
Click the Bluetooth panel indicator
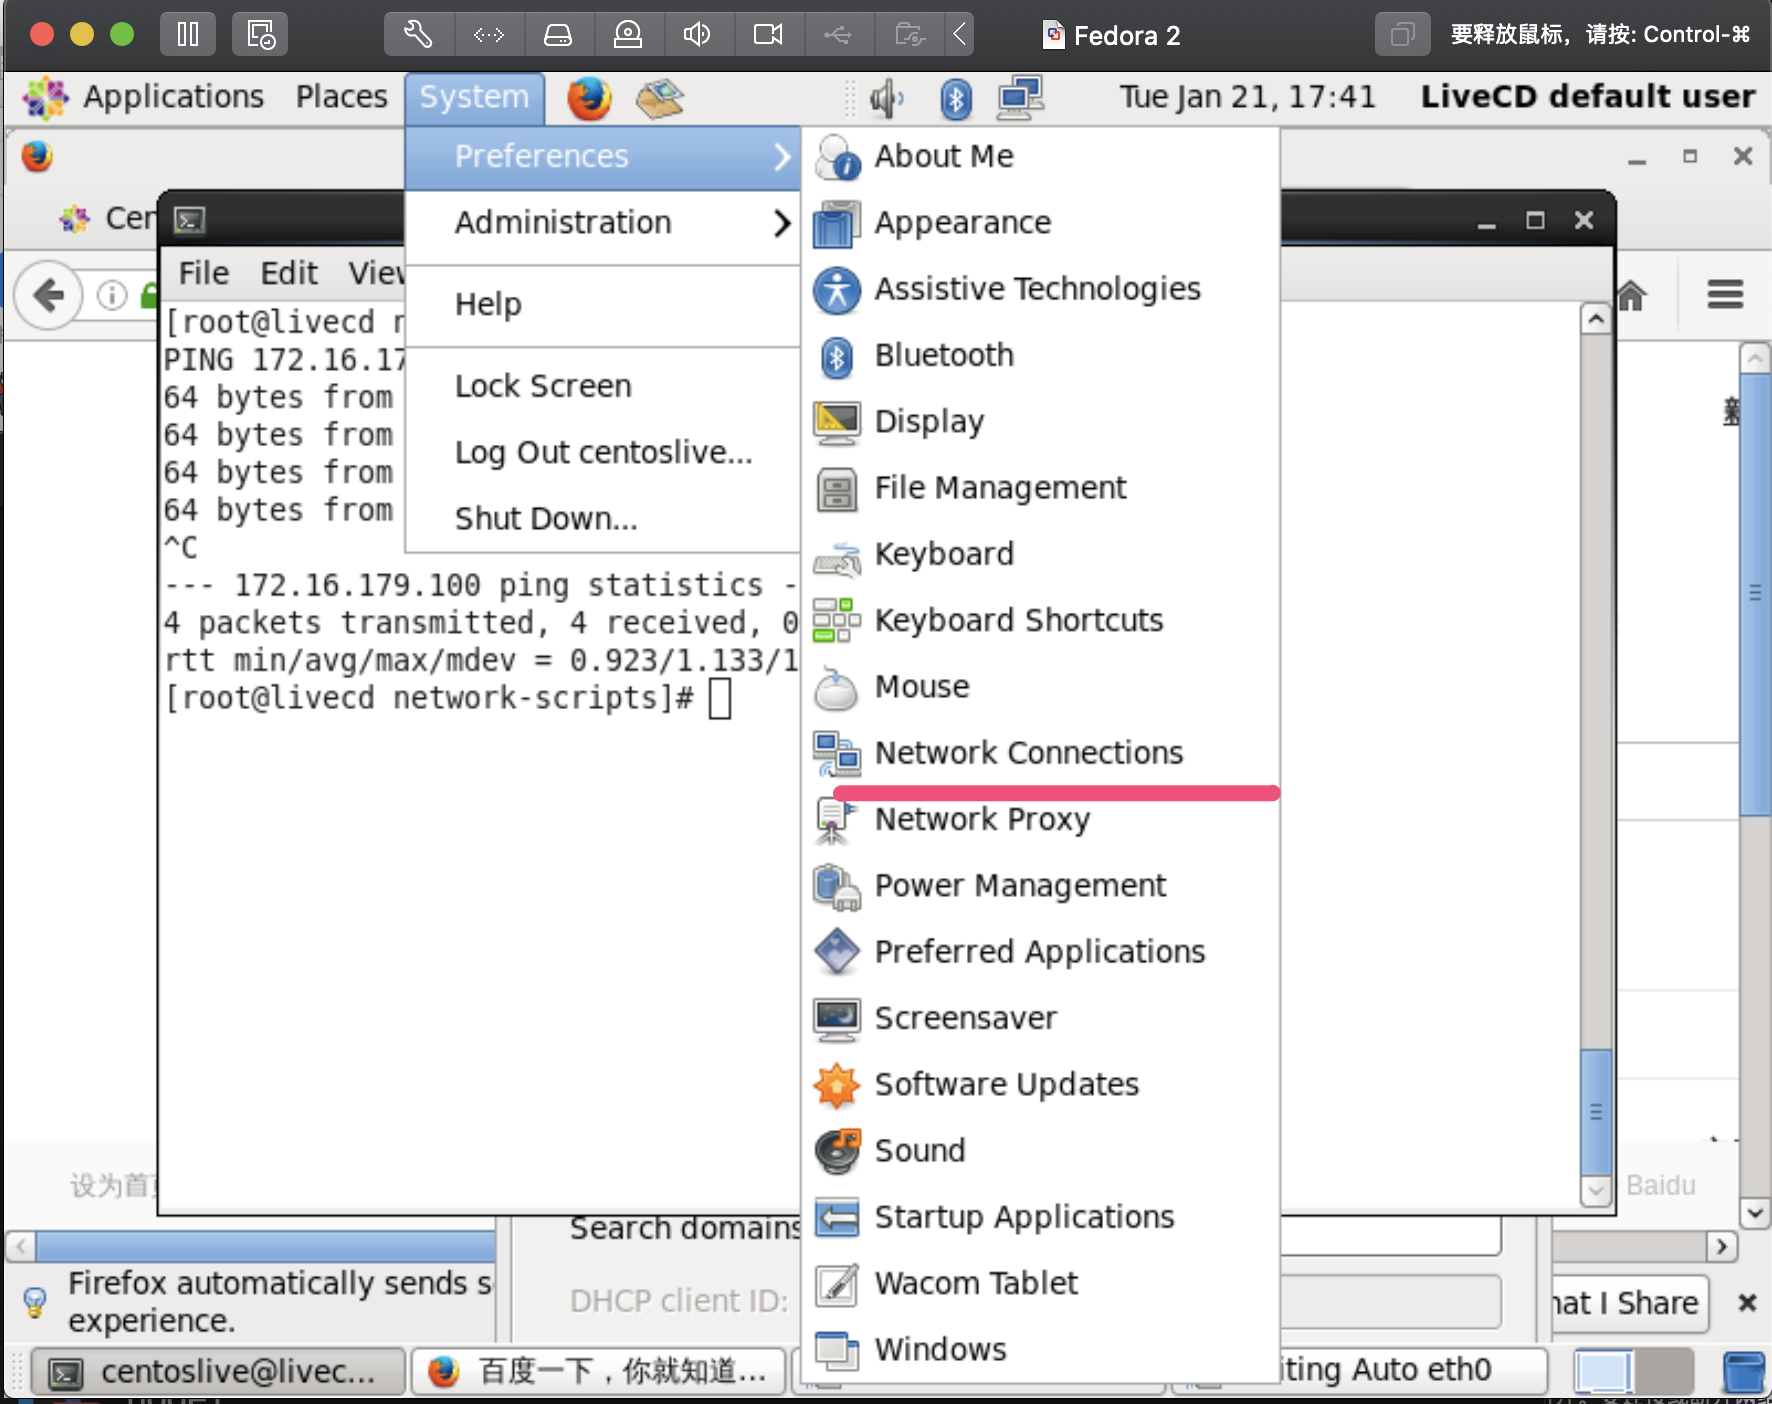tap(956, 98)
